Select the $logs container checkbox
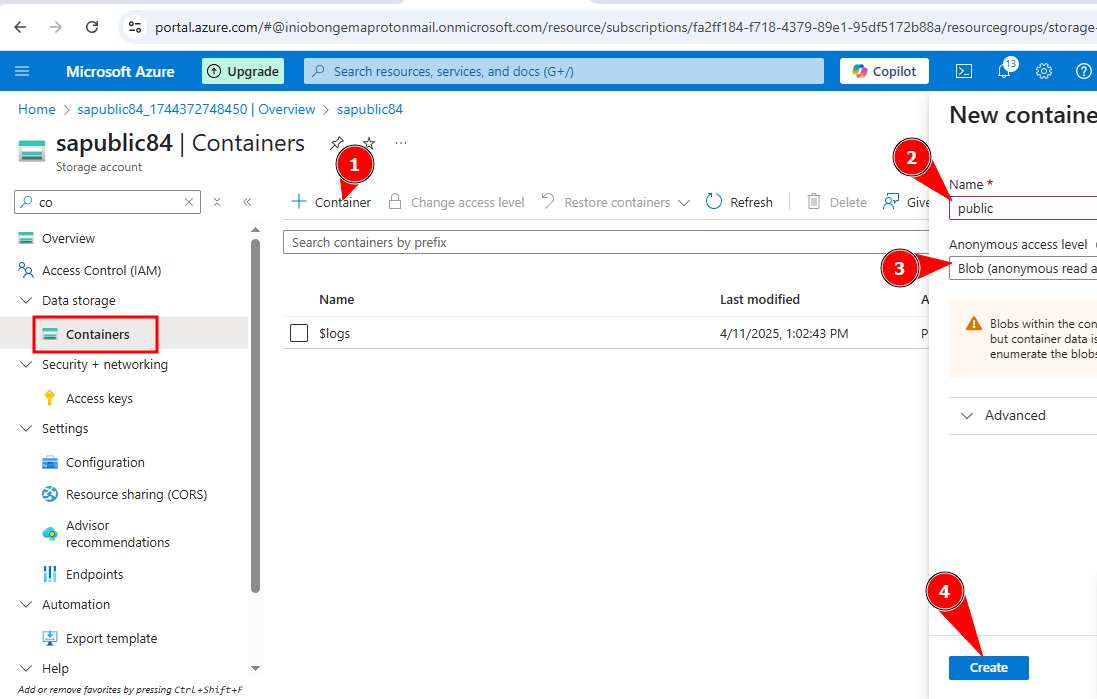The height and width of the screenshot is (699, 1097). [x=299, y=333]
